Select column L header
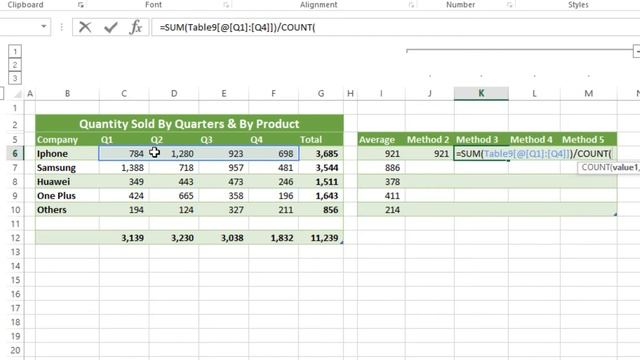This screenshot has width=640, height=360. (534, 93)
